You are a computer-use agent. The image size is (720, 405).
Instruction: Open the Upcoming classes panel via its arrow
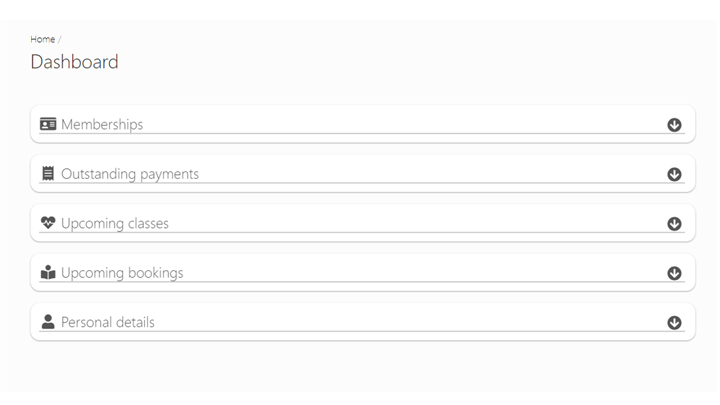[674, 224]
